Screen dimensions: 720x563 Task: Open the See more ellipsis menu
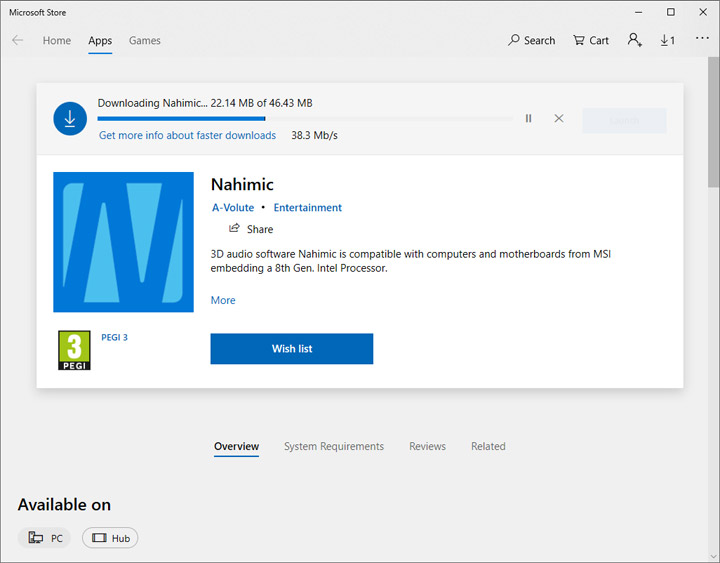pos(701,39)
